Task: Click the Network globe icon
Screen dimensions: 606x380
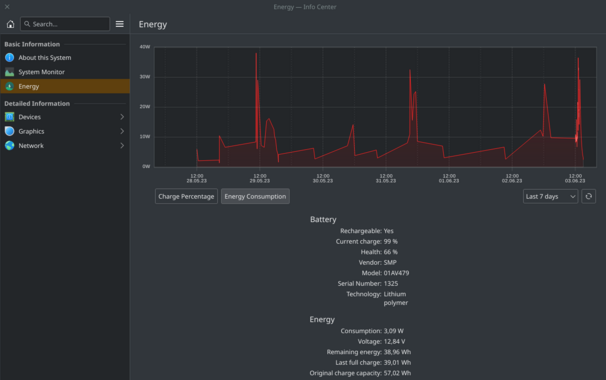Action: click(10, 145)
